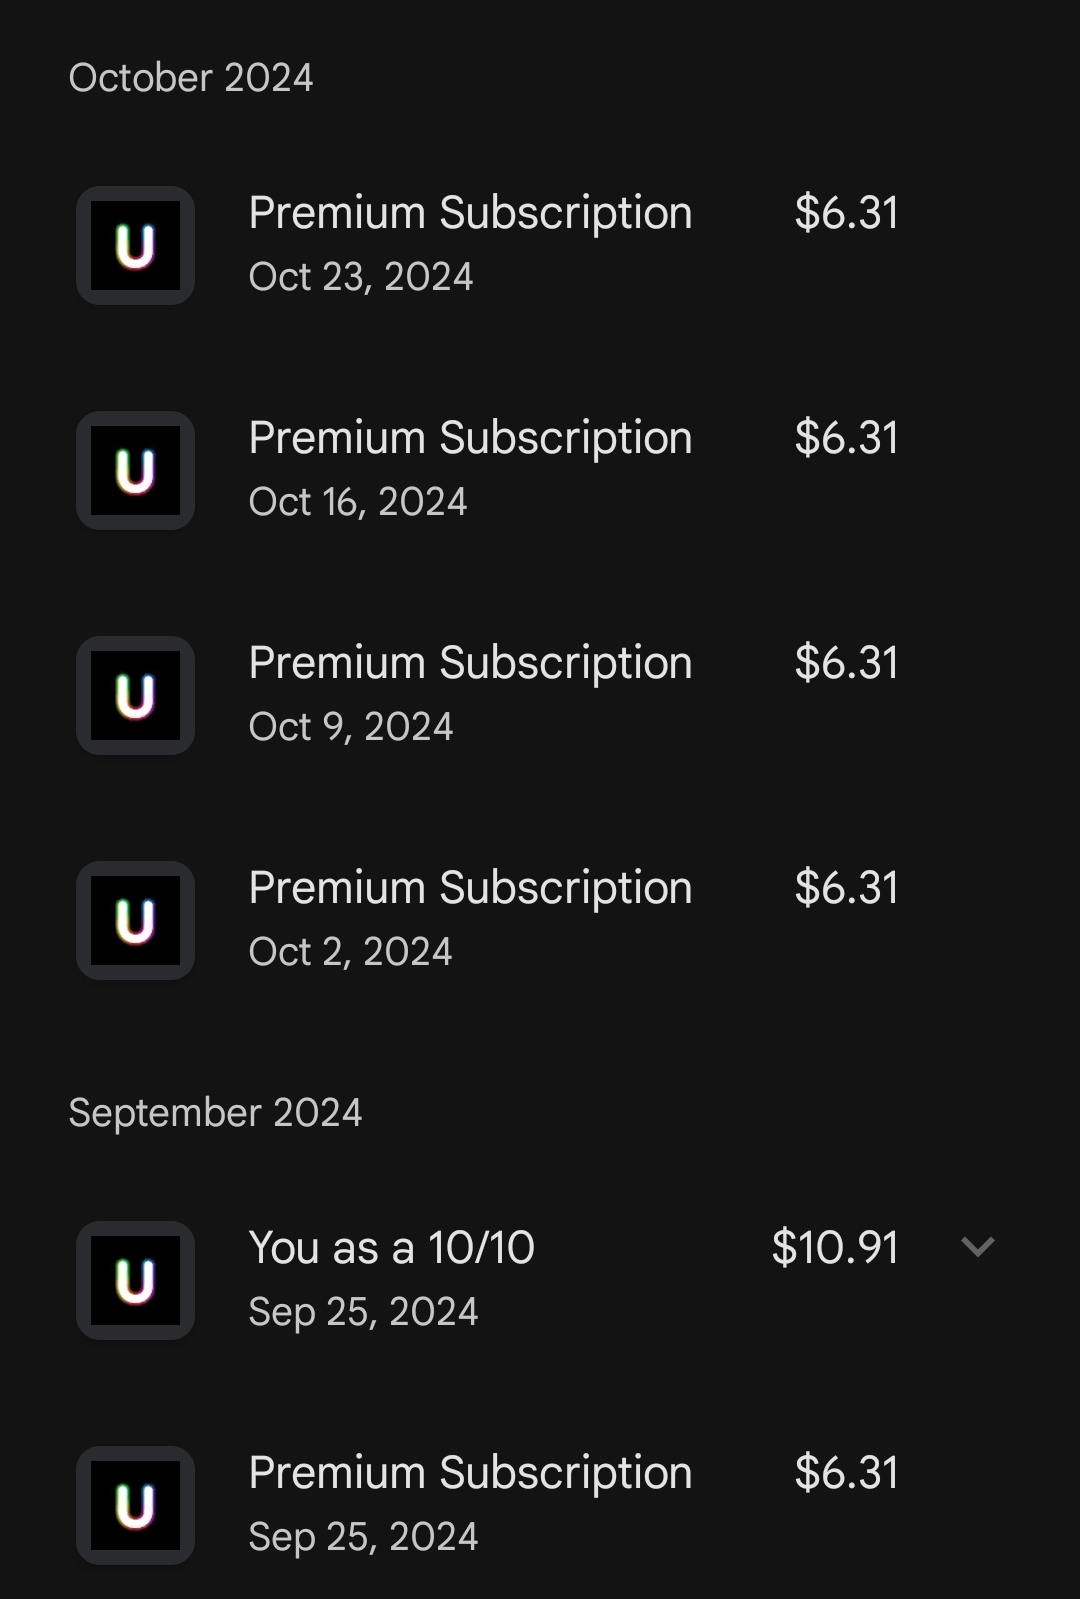Select the U app icon next to Oct 16 charge

pos(135,470)
